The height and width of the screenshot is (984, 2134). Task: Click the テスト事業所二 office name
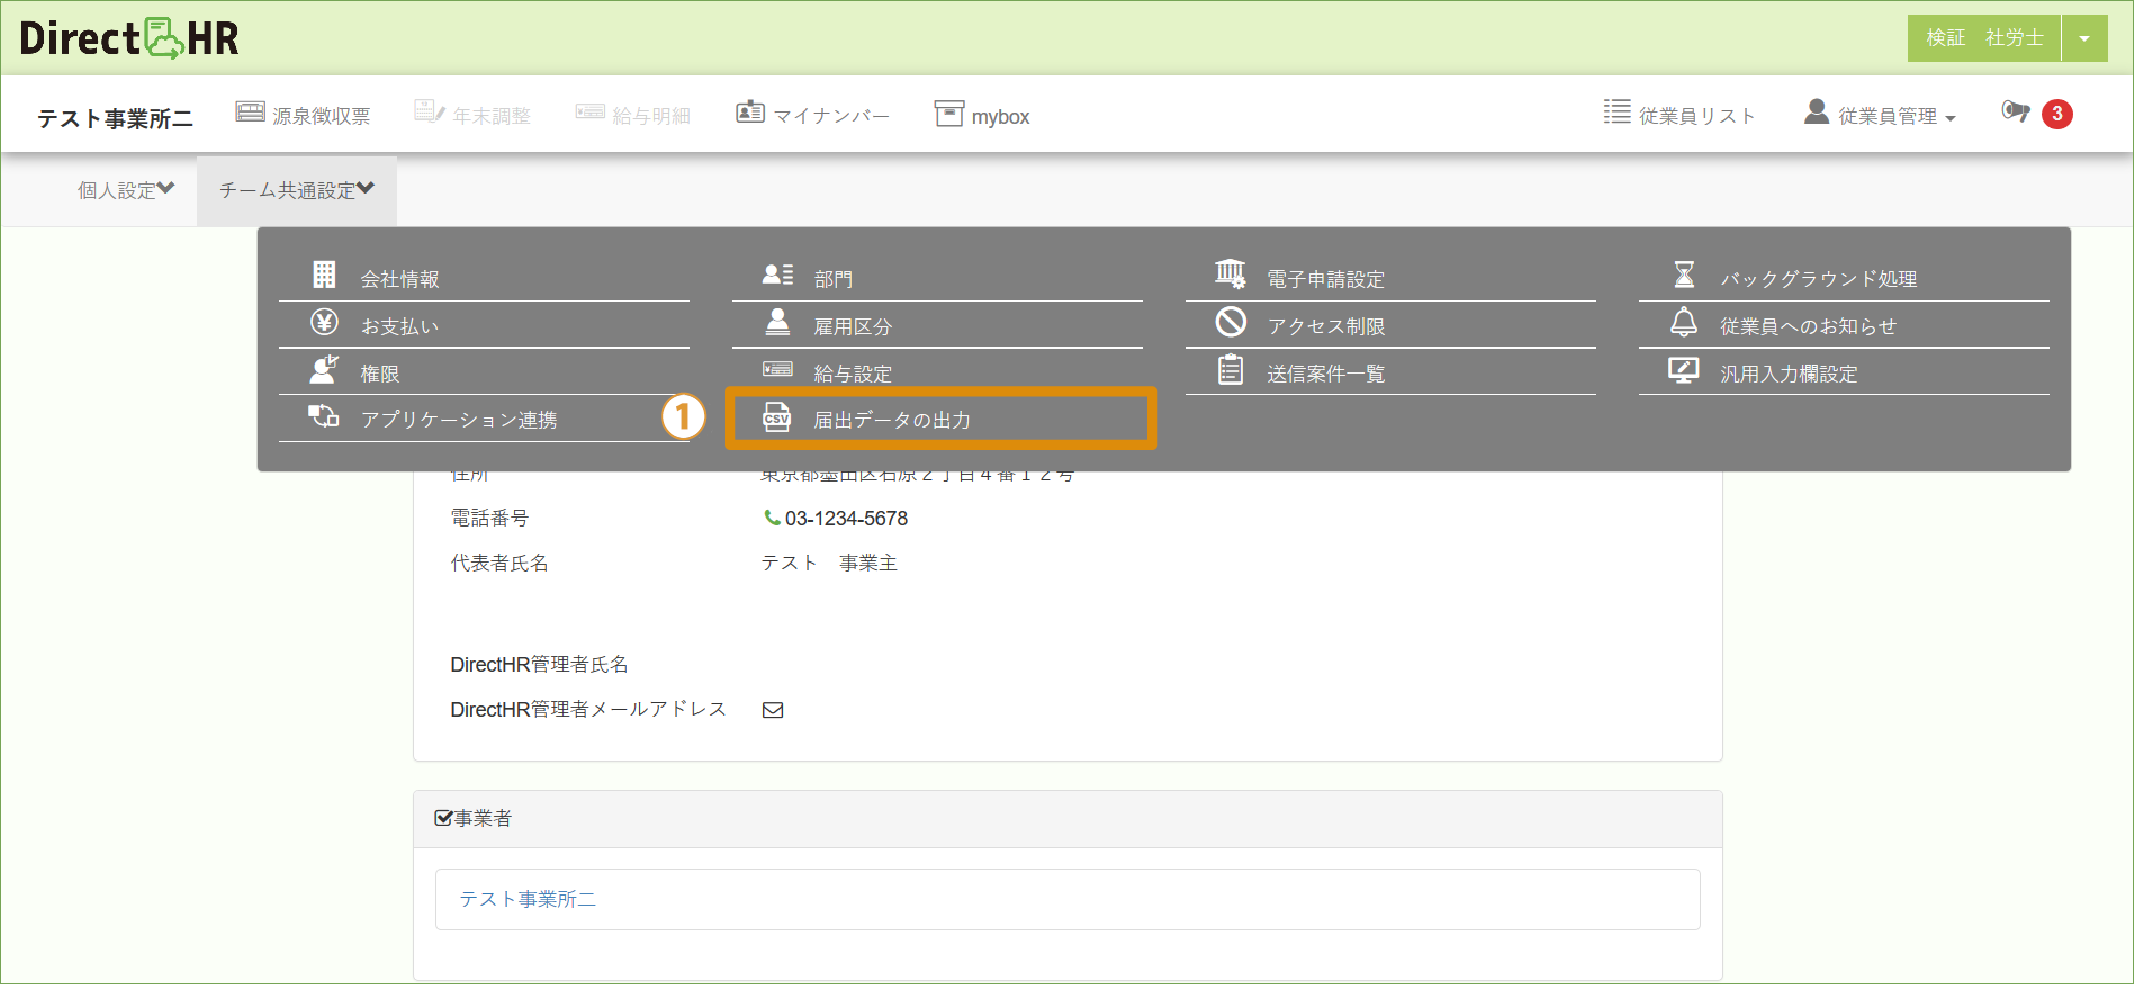tap(115, 118)
